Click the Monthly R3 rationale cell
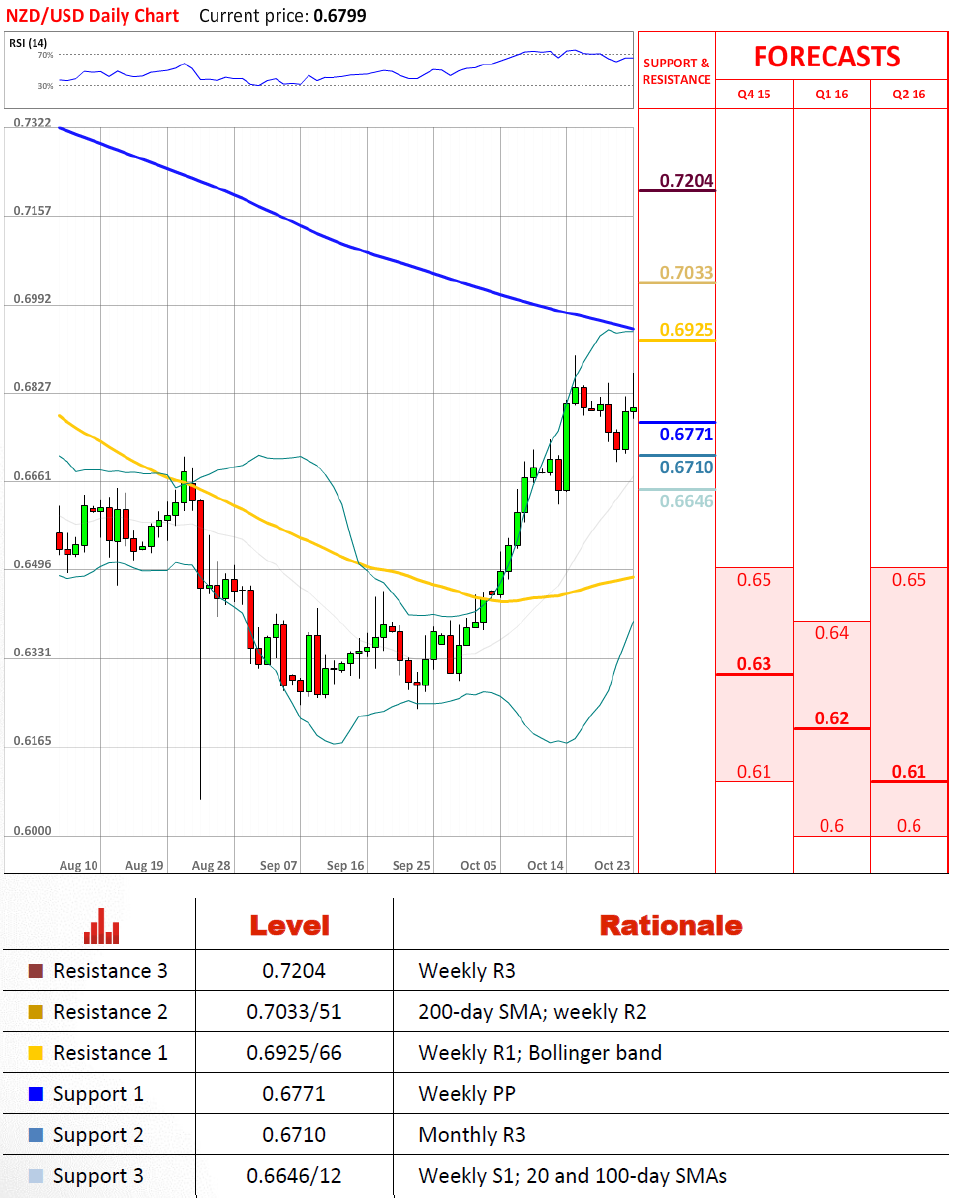The height and width of the screenshot is (1198, 961). click(x=472, y=1135)
